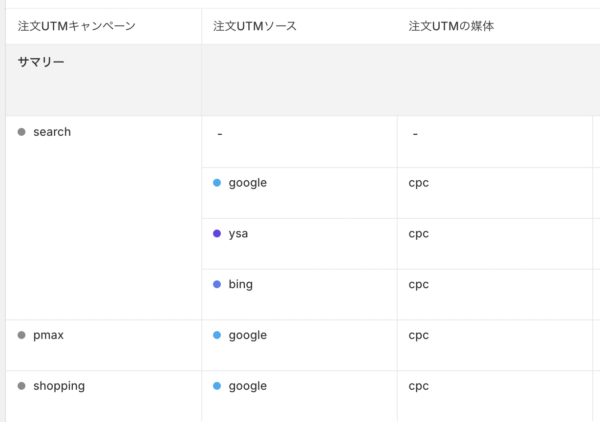The height and width of the screenshot is (422, 600).
Task: Click the blue dot beside google in search group
Action: click(x=217, y=183)
